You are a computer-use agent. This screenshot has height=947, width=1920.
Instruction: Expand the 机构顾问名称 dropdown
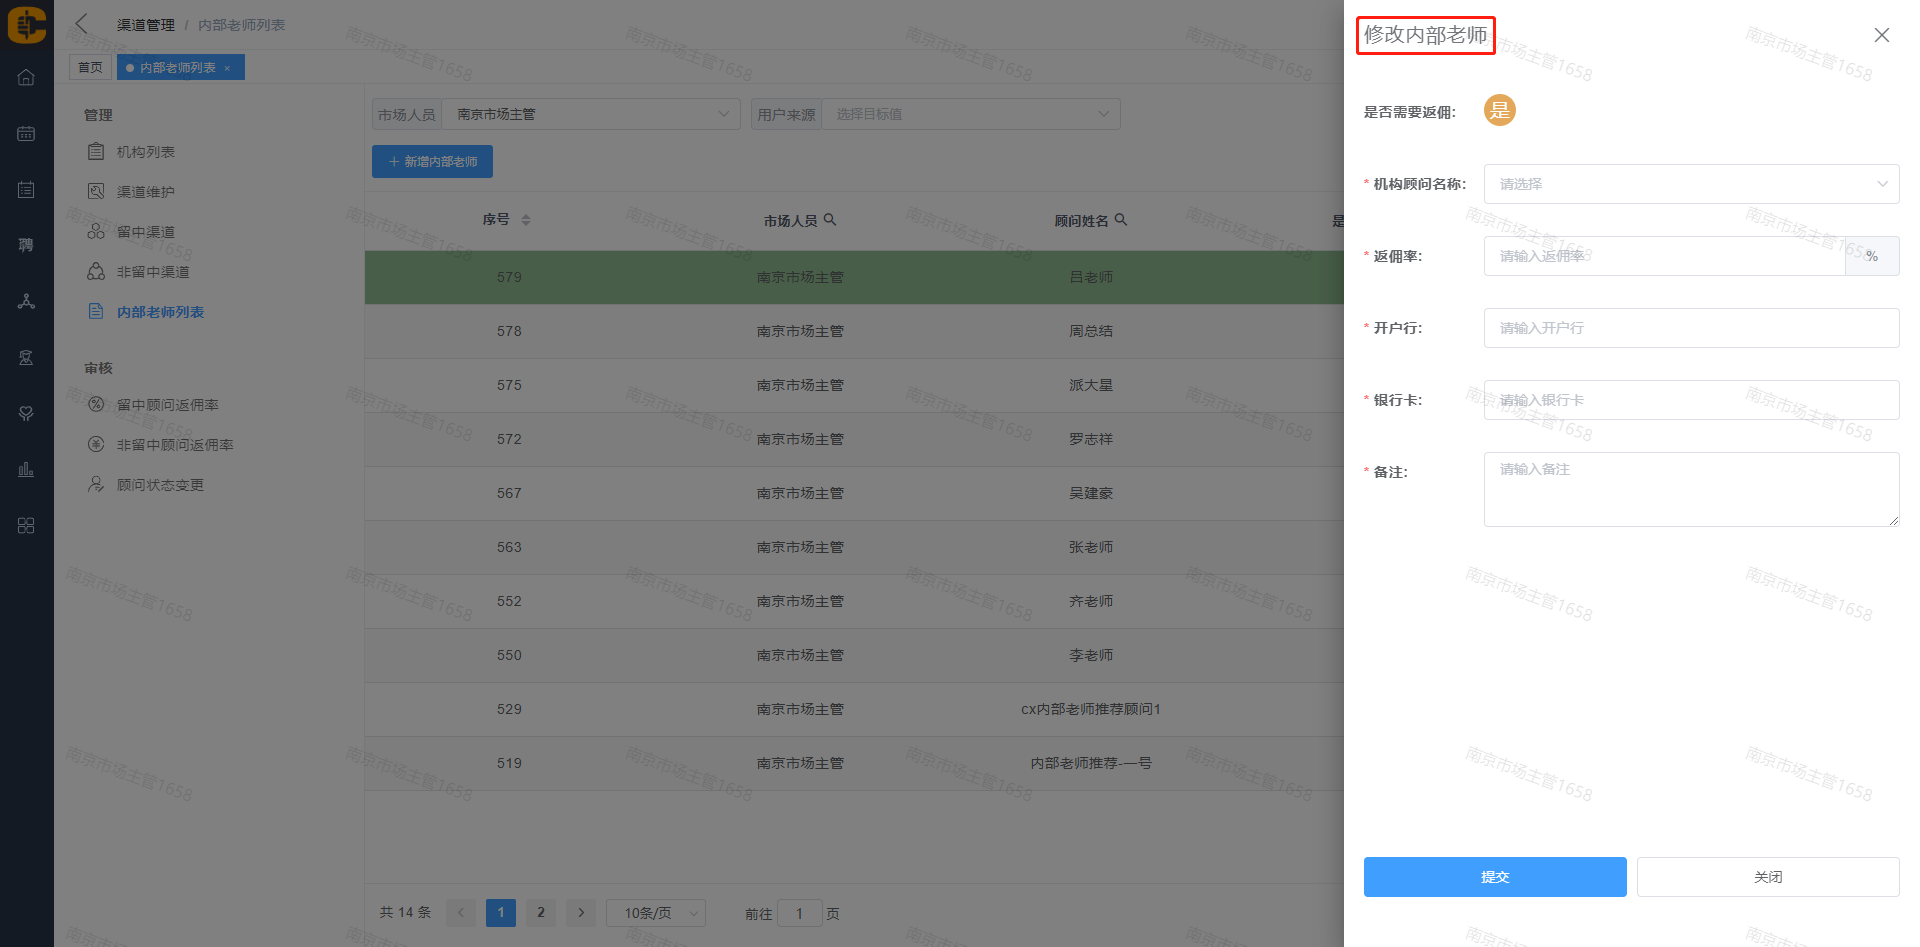(x=1690, y=184)
